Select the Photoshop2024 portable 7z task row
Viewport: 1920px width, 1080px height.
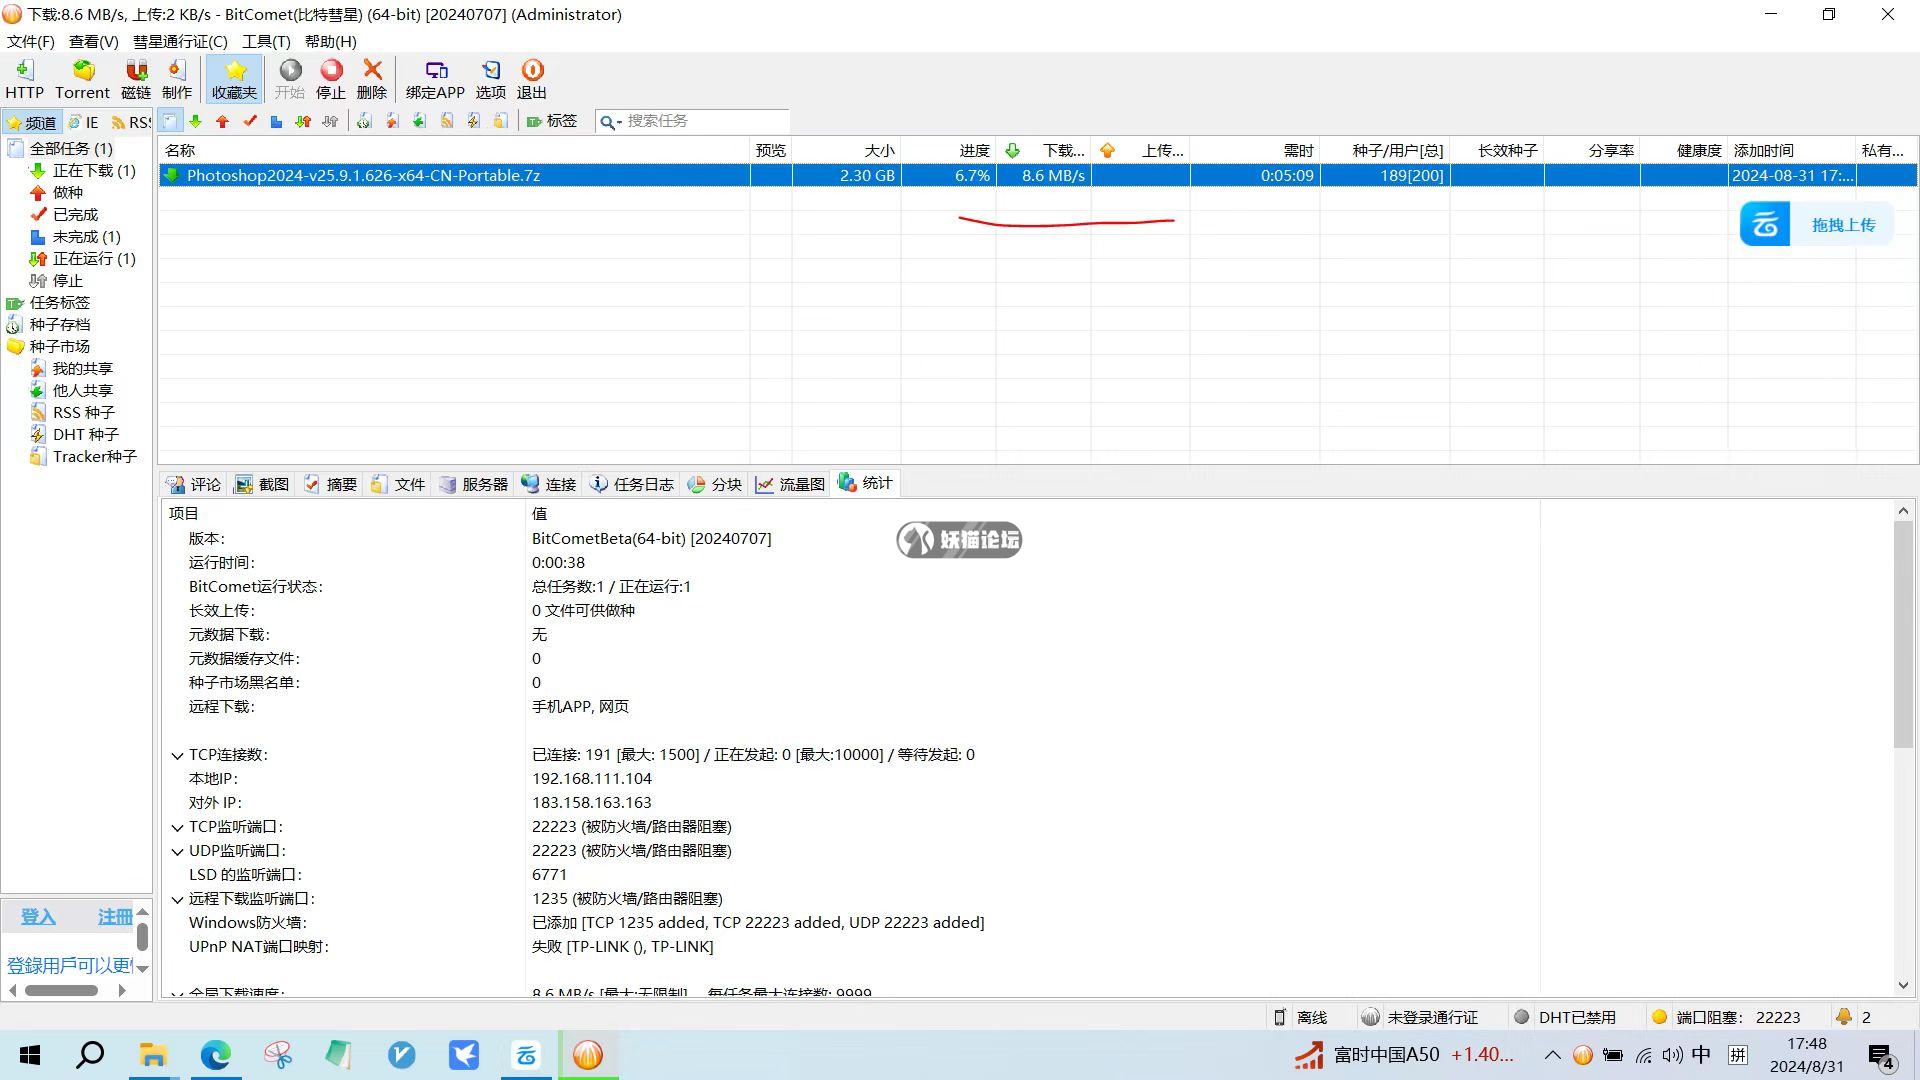coord(1037,175)
